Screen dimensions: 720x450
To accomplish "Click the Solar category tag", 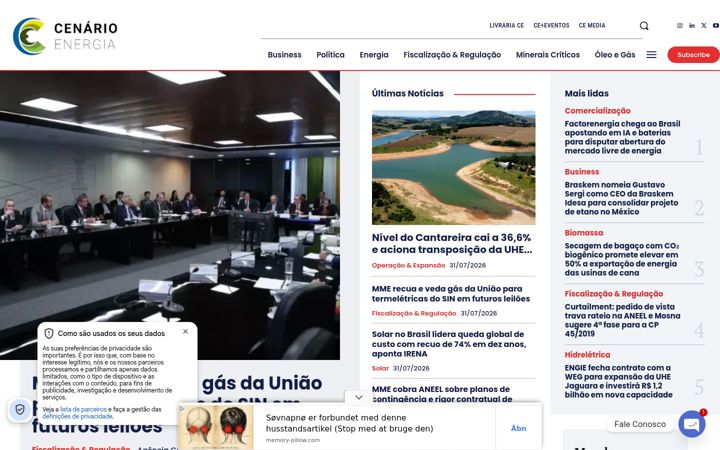I will (380, 368).
